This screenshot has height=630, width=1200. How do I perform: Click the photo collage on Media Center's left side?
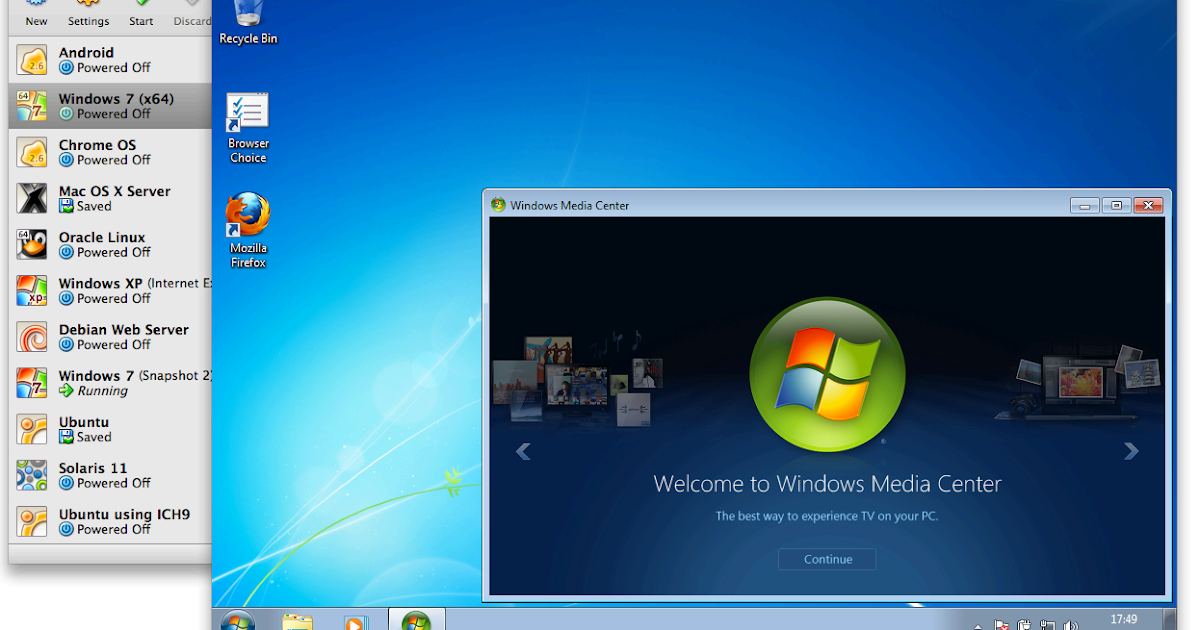click(x=577, y=378)
